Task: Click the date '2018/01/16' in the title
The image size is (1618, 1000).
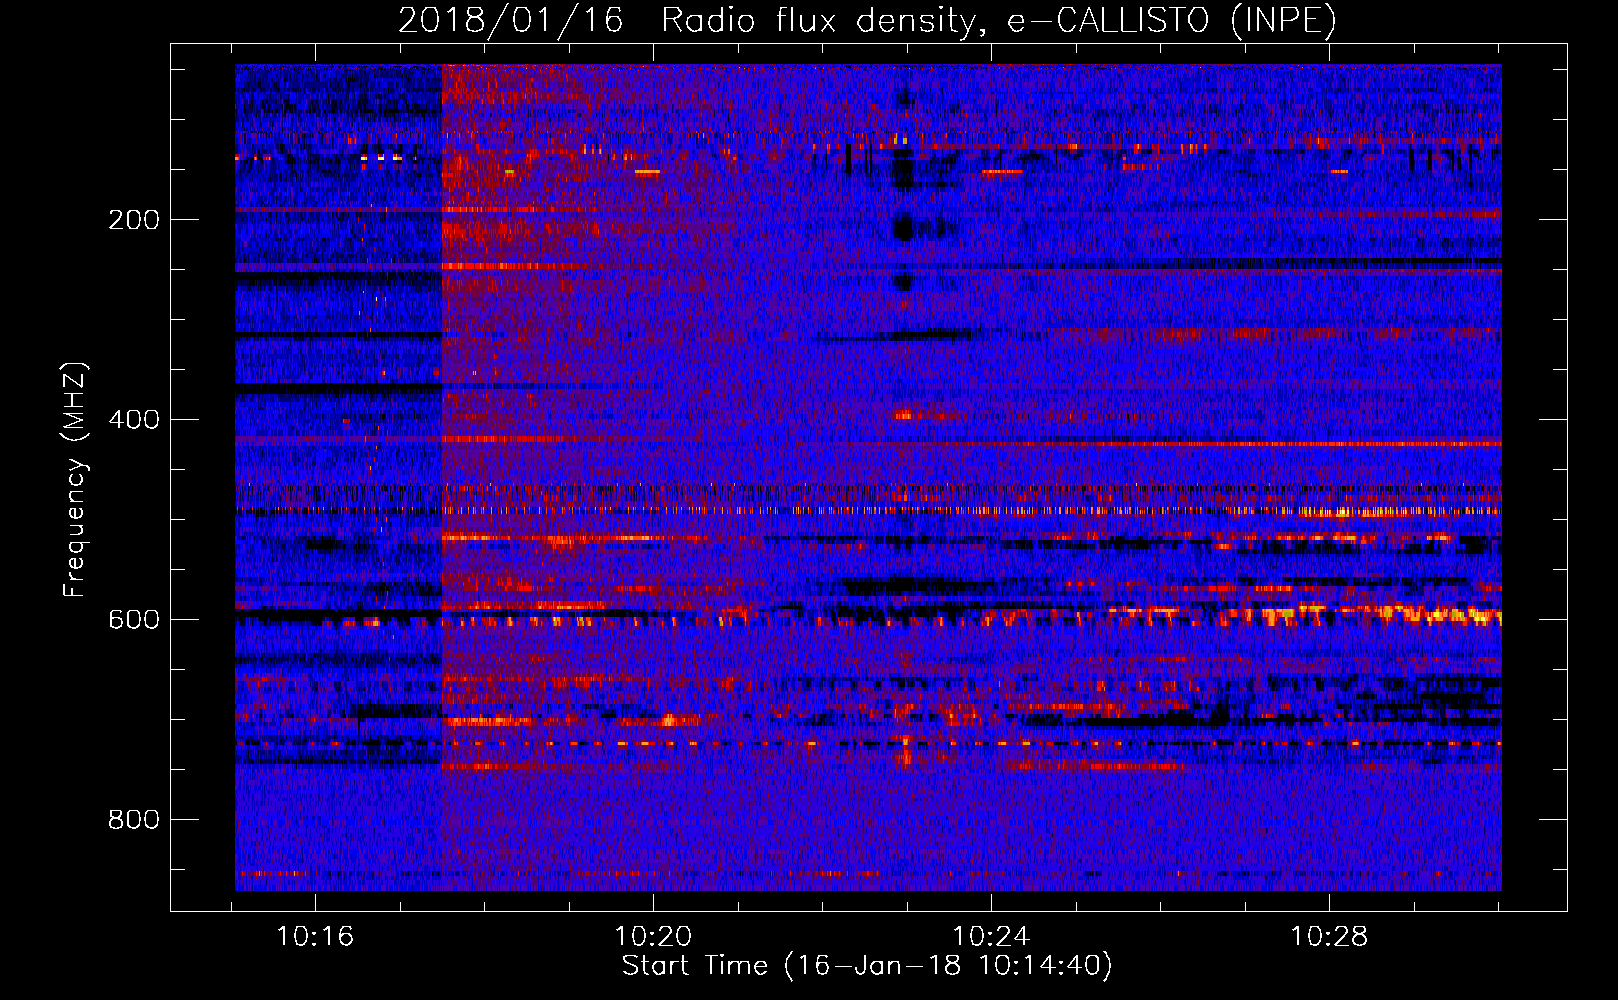Action: point(511,20)
